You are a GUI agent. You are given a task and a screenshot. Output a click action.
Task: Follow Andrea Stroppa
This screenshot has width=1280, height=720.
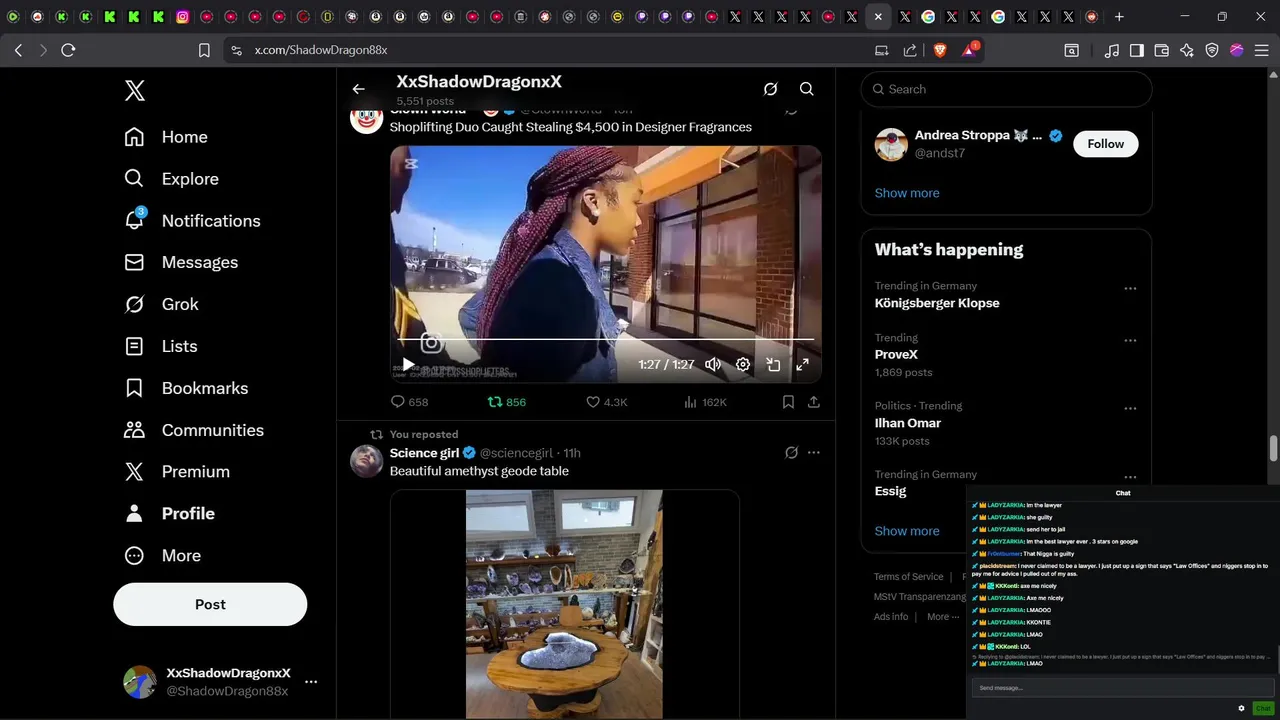(1105, 144)
